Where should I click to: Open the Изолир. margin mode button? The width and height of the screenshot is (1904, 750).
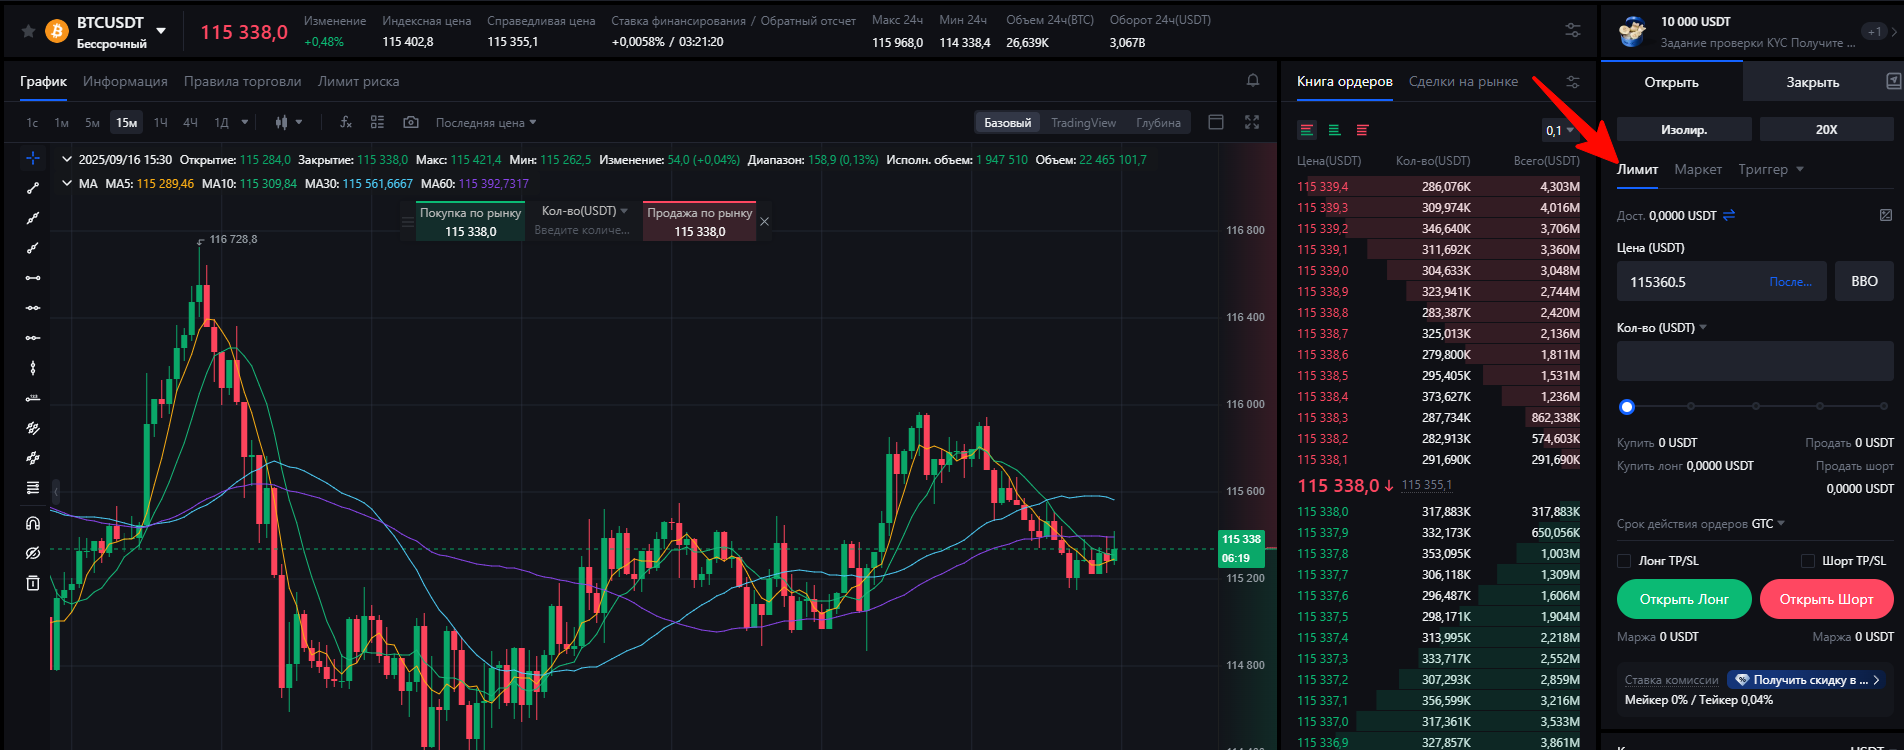pos(1684,129)
